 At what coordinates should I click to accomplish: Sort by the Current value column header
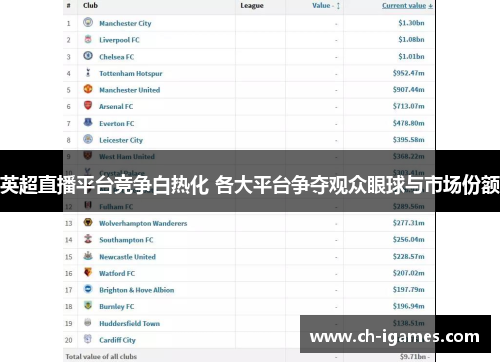tap(407, 5)
